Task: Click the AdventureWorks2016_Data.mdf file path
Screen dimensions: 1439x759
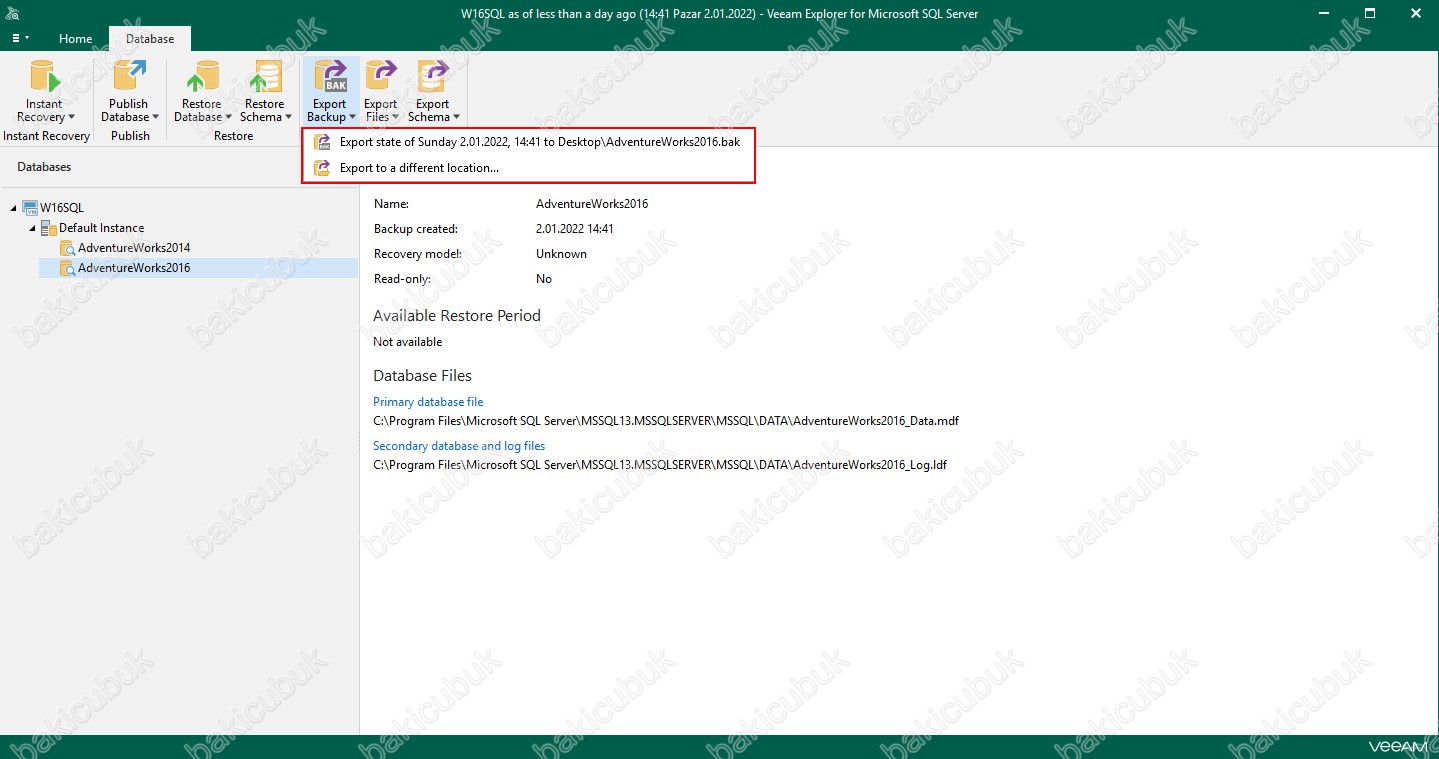Action: tap(666, 421)
